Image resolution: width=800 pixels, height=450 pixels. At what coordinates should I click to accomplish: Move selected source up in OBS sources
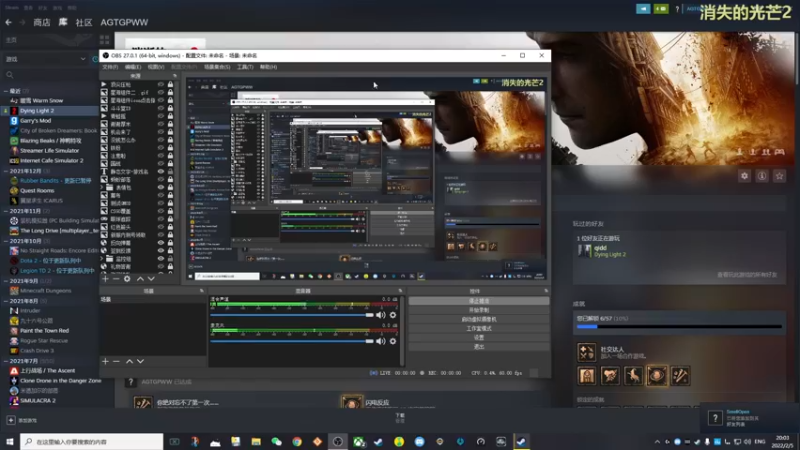point(140,279)
